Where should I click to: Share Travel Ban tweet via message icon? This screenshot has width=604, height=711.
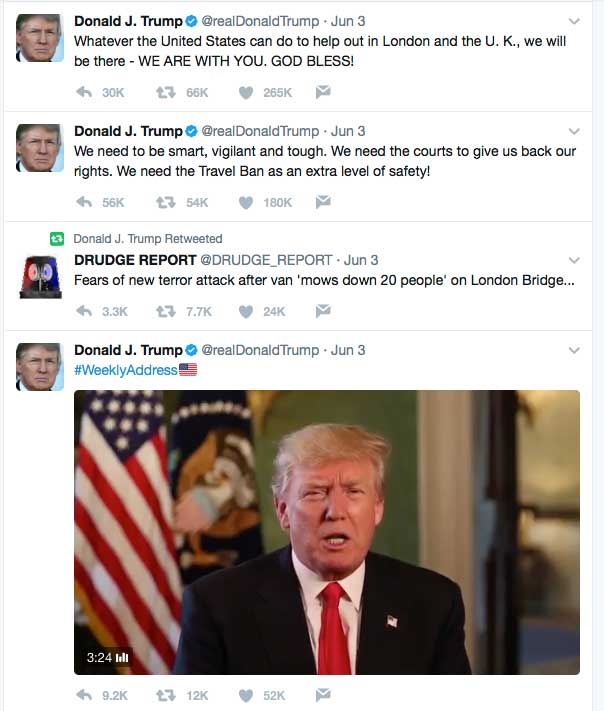(x=323, y=201)
